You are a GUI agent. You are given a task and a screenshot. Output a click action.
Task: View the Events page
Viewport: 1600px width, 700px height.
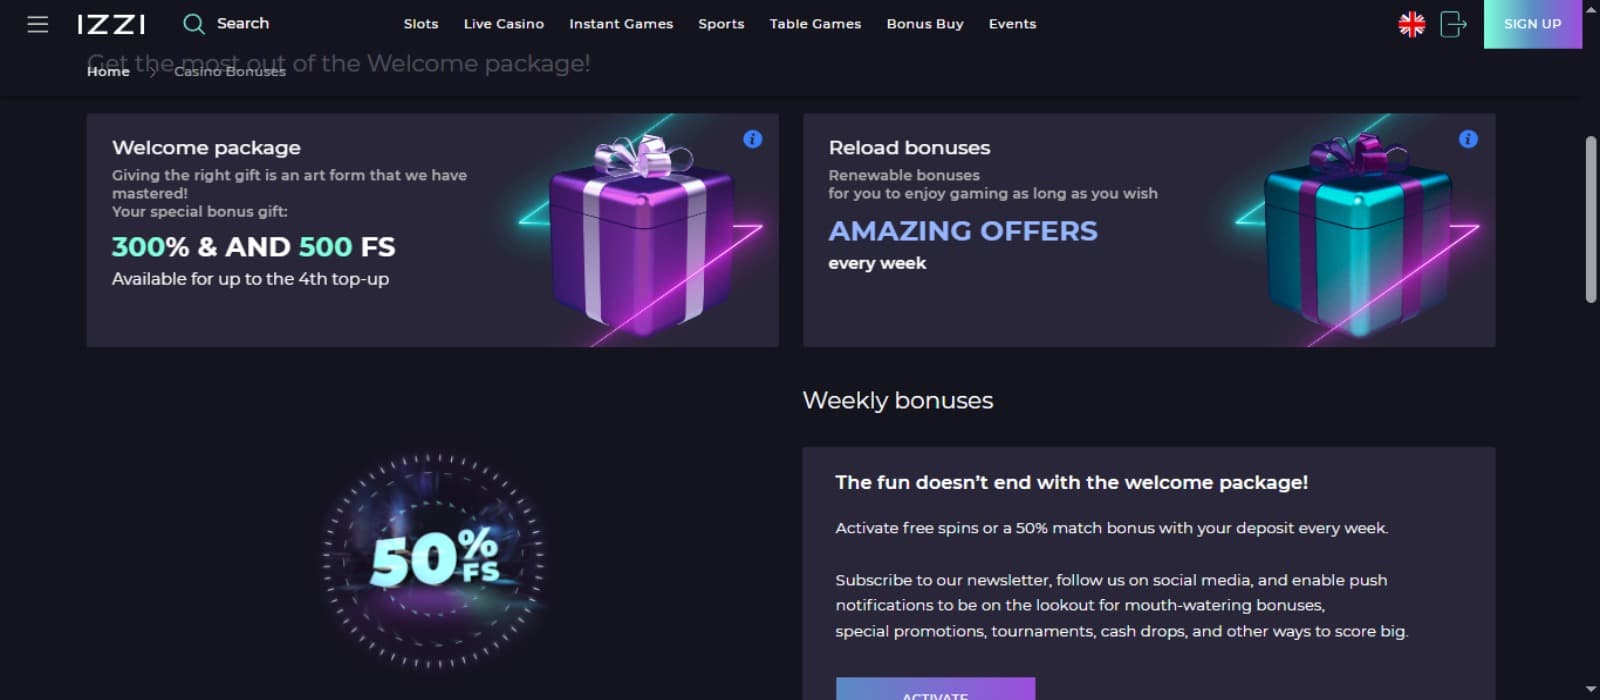[1012, 24]
